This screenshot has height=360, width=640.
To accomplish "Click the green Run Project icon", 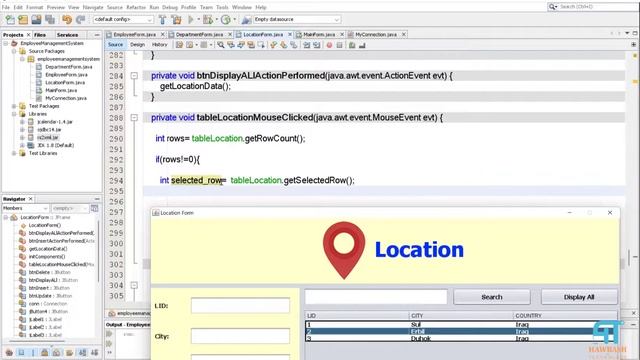I will [x=191, y=19].
